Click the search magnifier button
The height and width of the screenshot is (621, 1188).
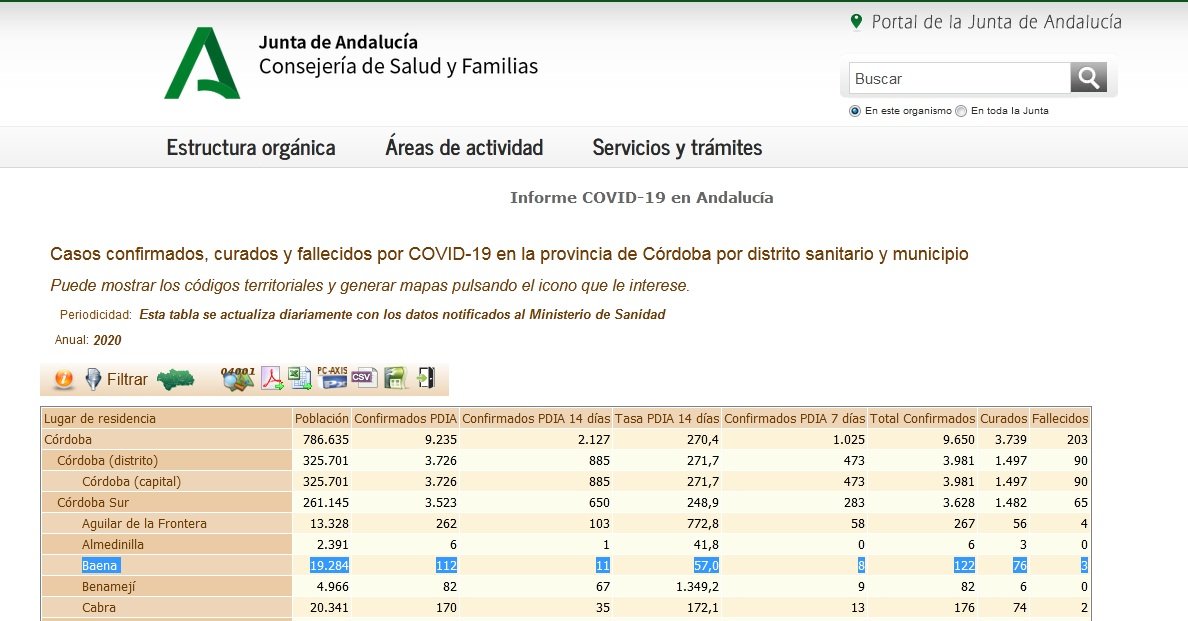pos(1088,77)
